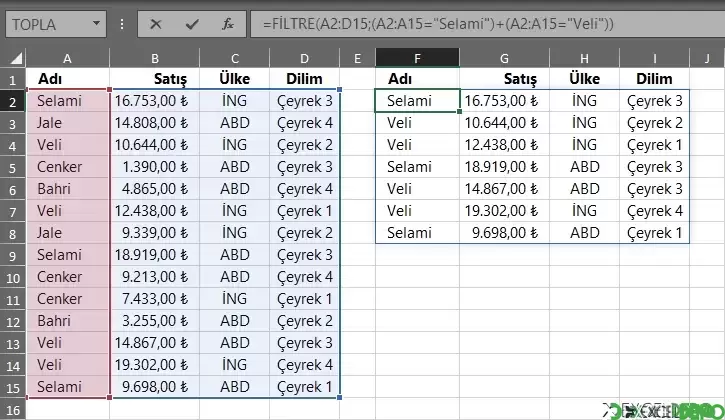725x420 pixels.
Task: Click cell F2 containing Selami
Action: (x=417, y=101)
